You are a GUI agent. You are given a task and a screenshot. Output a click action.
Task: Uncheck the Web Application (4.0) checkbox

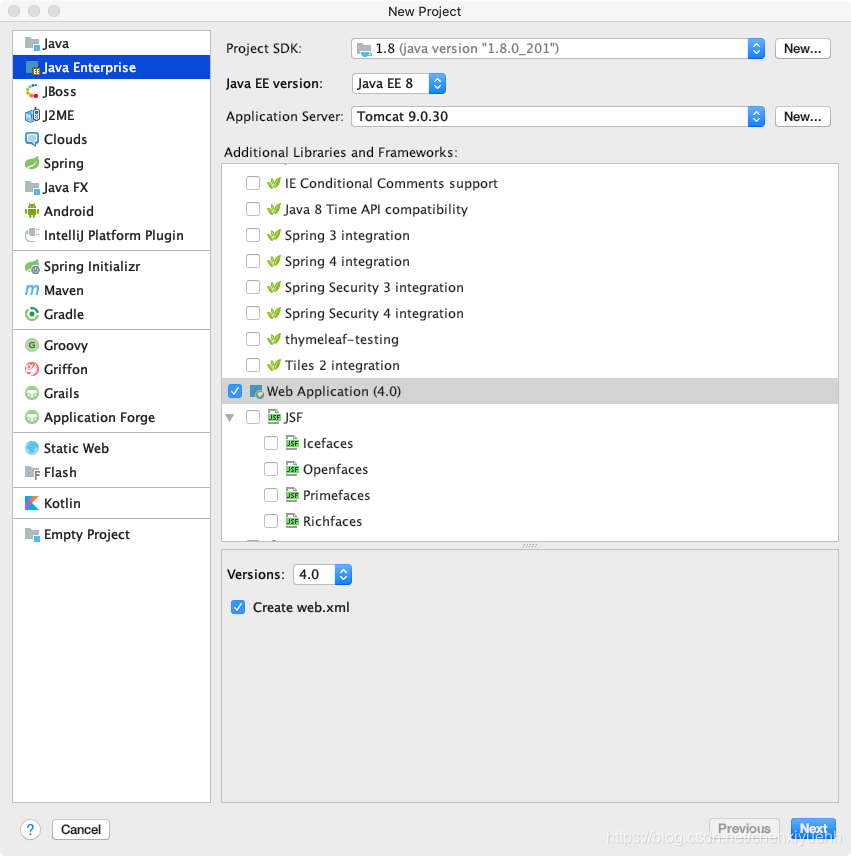pos(235,391)
